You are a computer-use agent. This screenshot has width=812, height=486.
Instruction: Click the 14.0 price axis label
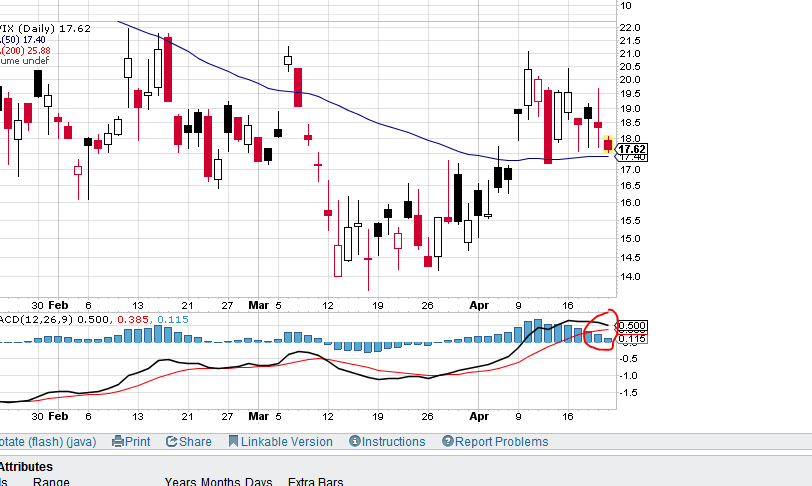(630, 277)
